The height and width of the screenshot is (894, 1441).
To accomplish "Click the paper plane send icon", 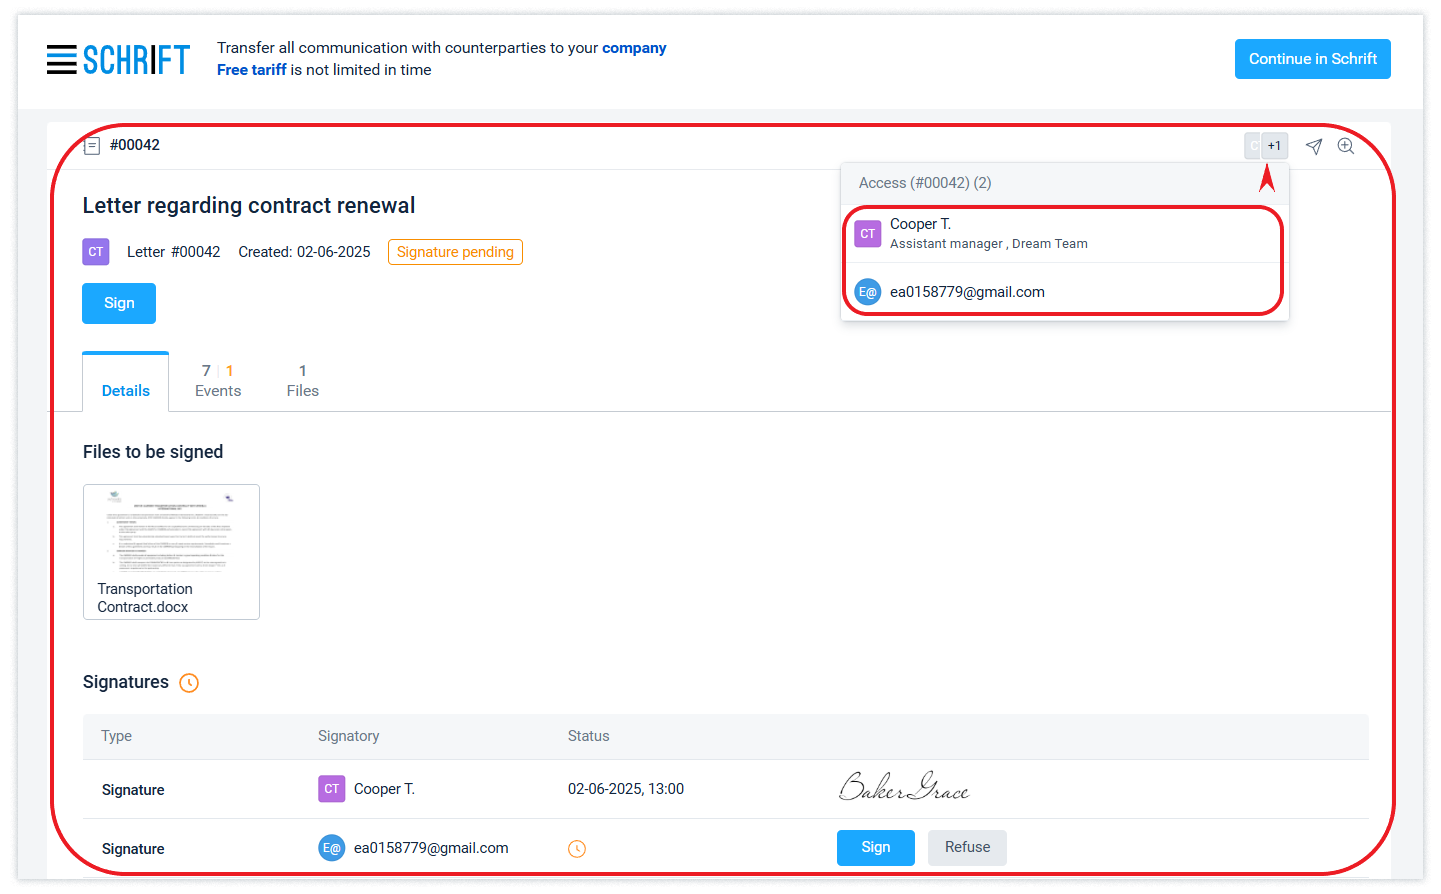I will point(1314,147).
